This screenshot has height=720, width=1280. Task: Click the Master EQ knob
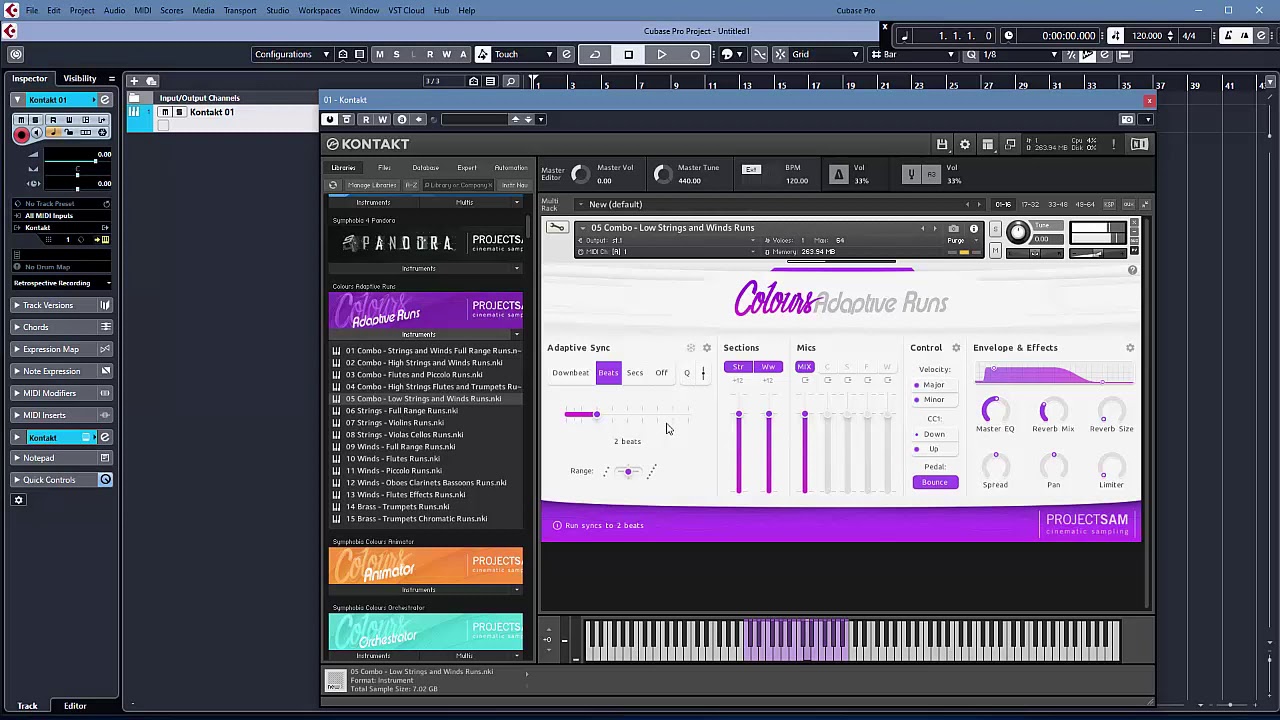(x=994, y=409)
